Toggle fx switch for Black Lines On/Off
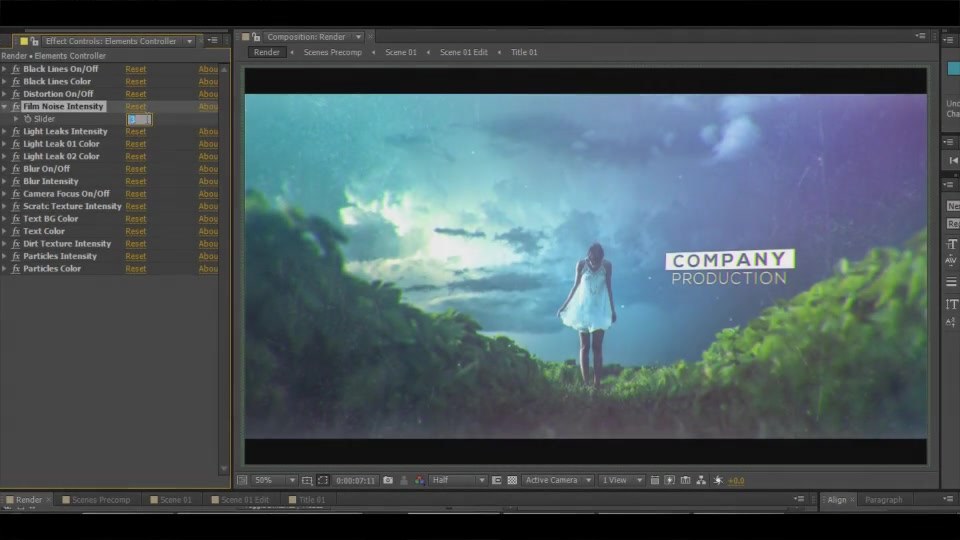The width and height of the screenshot is (960, 540). [16, 69]
